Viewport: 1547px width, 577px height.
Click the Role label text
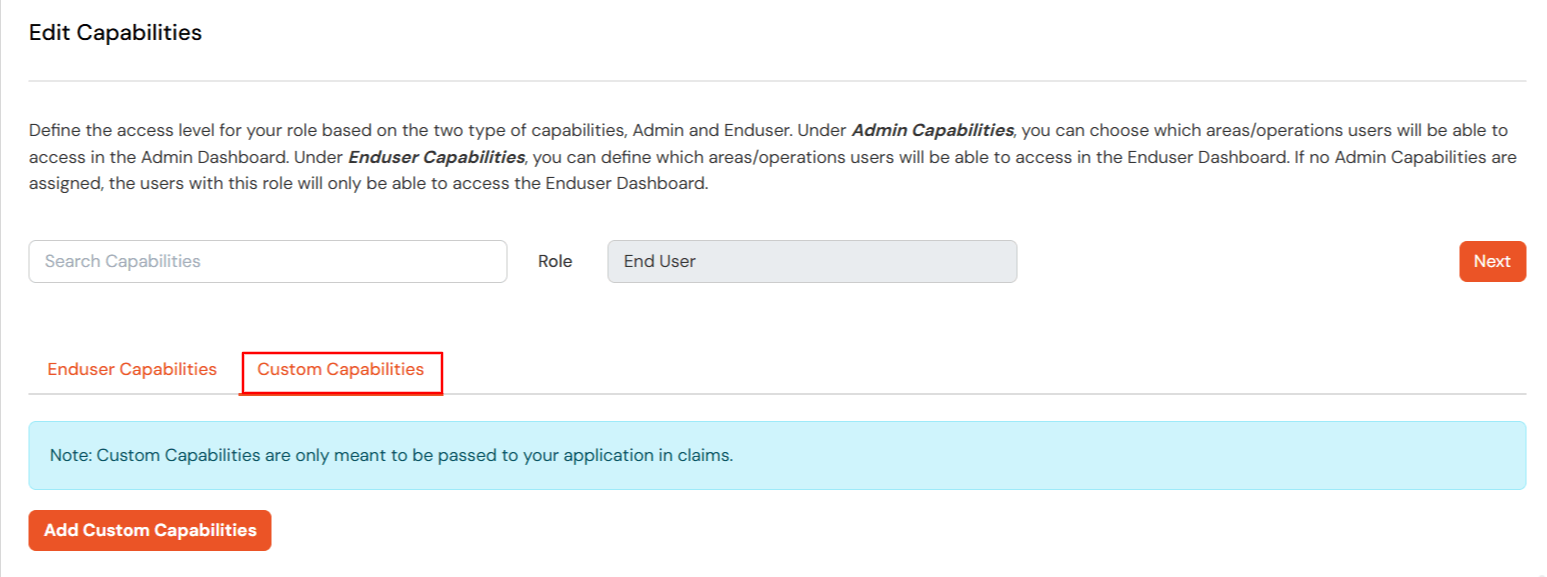(555, 261)
